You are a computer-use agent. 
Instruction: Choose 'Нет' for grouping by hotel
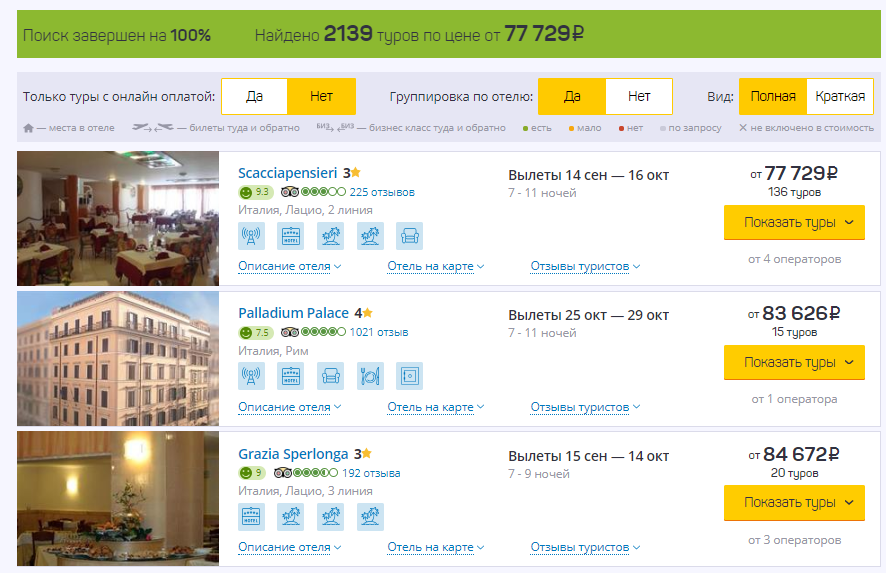[x=639, y=97]
